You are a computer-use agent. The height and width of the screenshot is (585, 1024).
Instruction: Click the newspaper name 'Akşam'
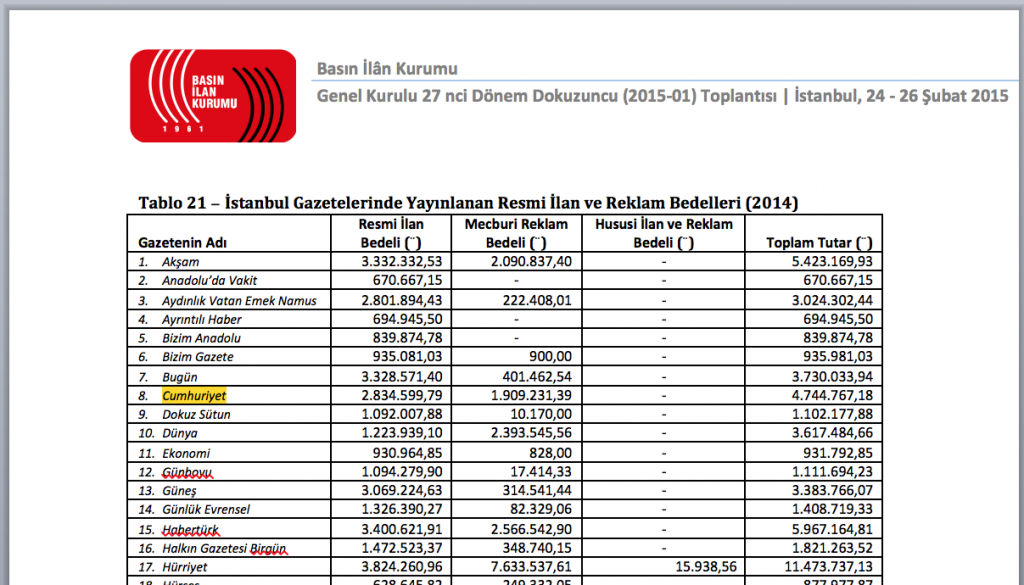point(180,262)
